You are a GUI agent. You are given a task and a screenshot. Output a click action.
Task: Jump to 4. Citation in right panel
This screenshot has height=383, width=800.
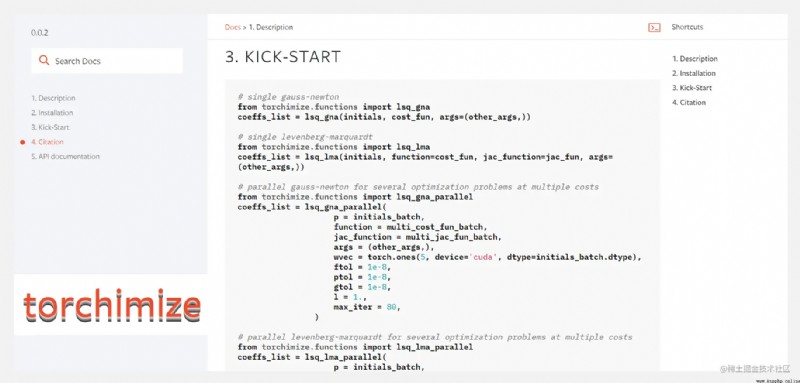689,103
